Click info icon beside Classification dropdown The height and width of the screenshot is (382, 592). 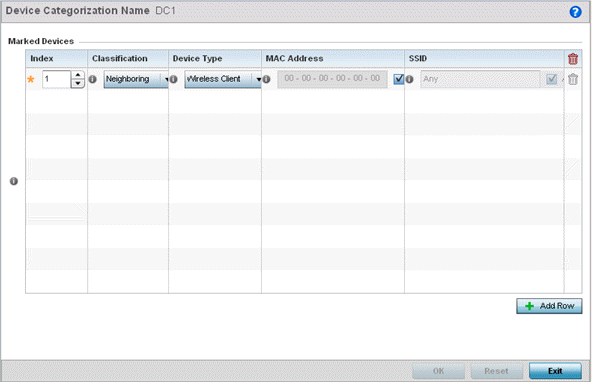(92, 79)
